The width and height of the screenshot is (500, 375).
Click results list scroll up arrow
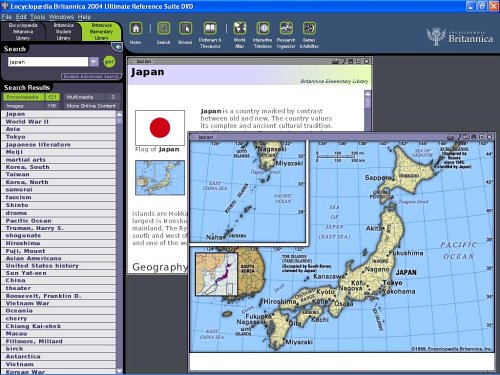(x=119, y=114)
